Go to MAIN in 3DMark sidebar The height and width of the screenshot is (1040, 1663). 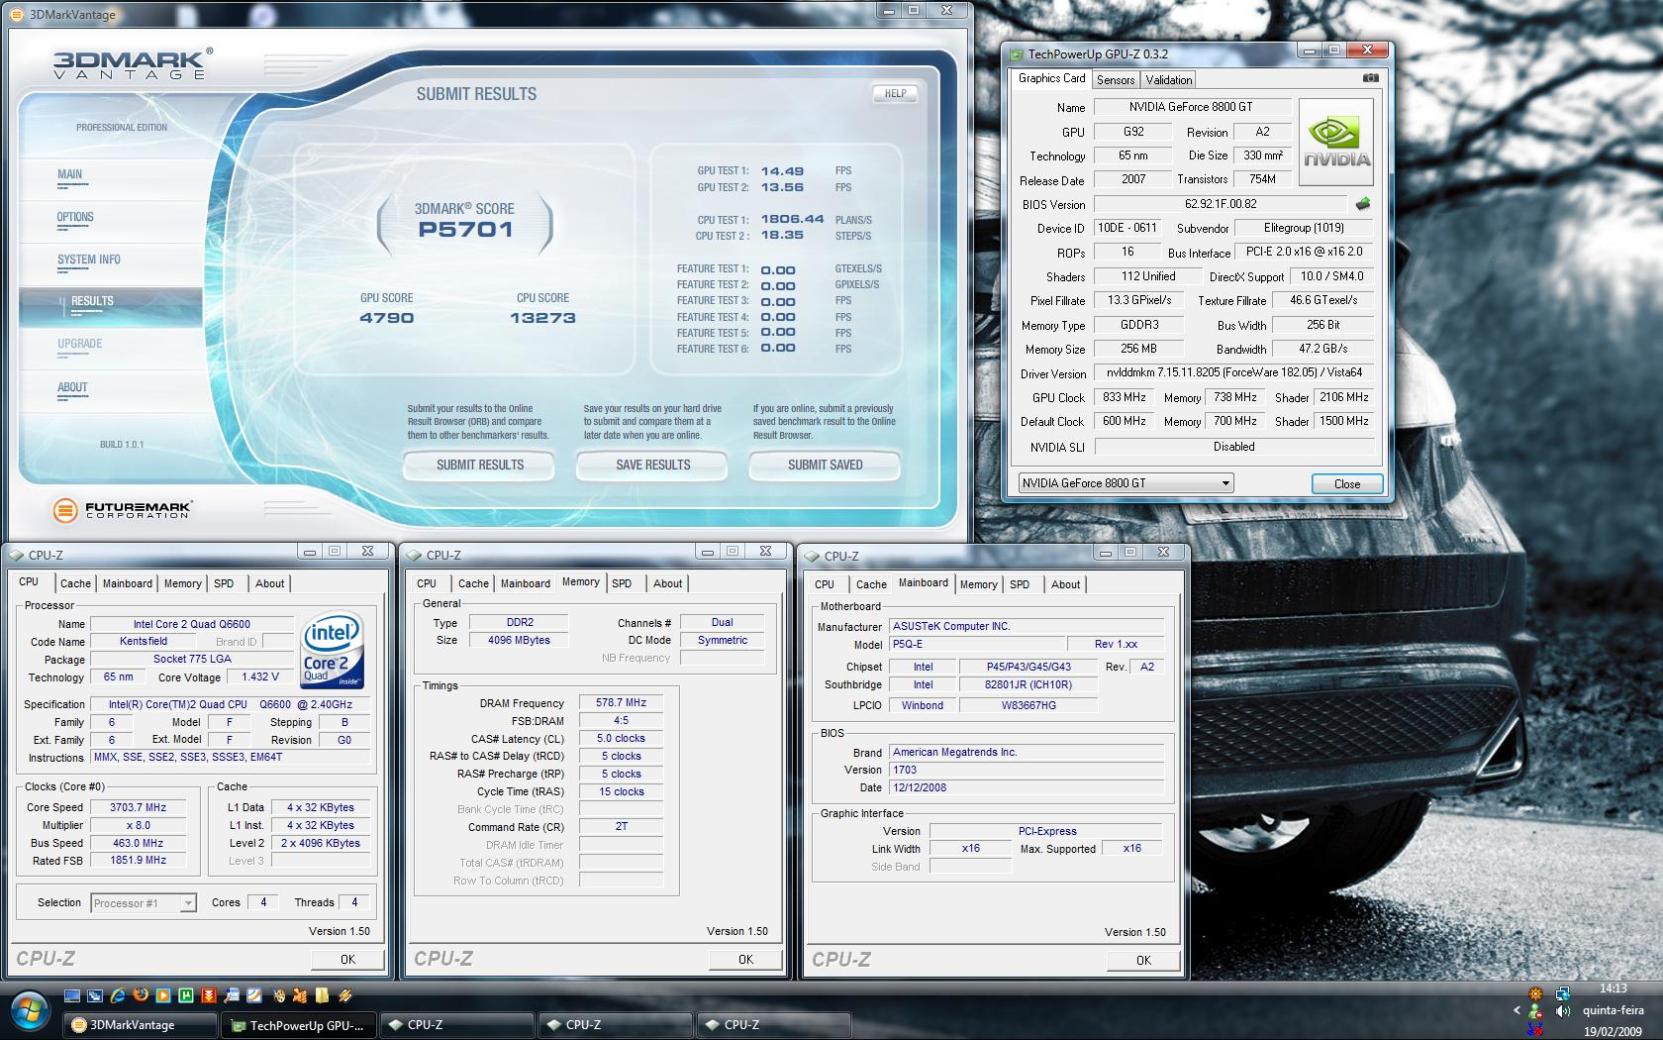click(x=70, y=175)
